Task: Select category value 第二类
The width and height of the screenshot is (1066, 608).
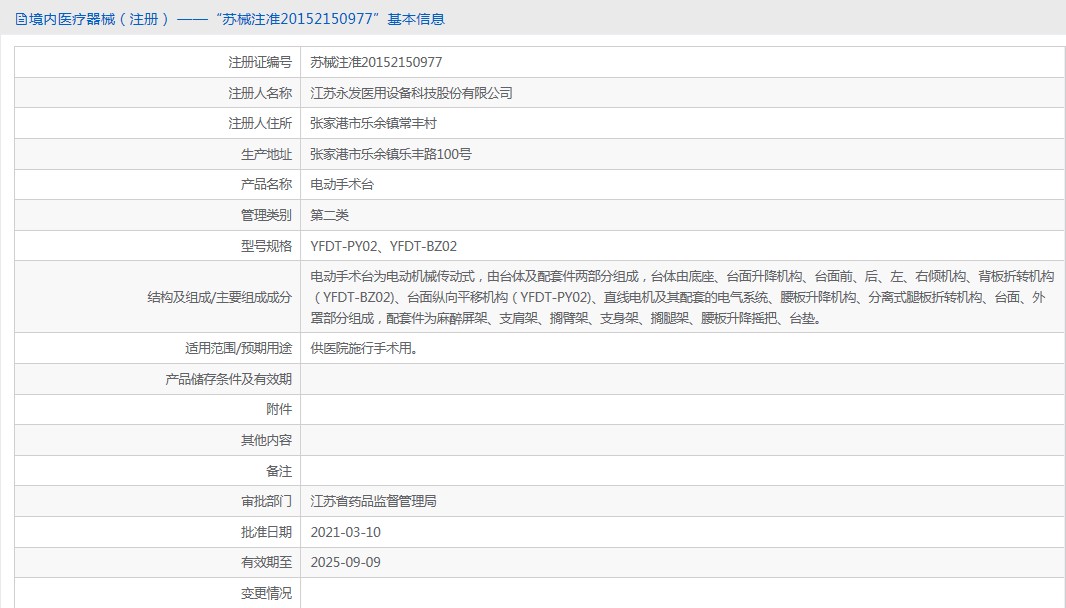Action: (330, 215)
